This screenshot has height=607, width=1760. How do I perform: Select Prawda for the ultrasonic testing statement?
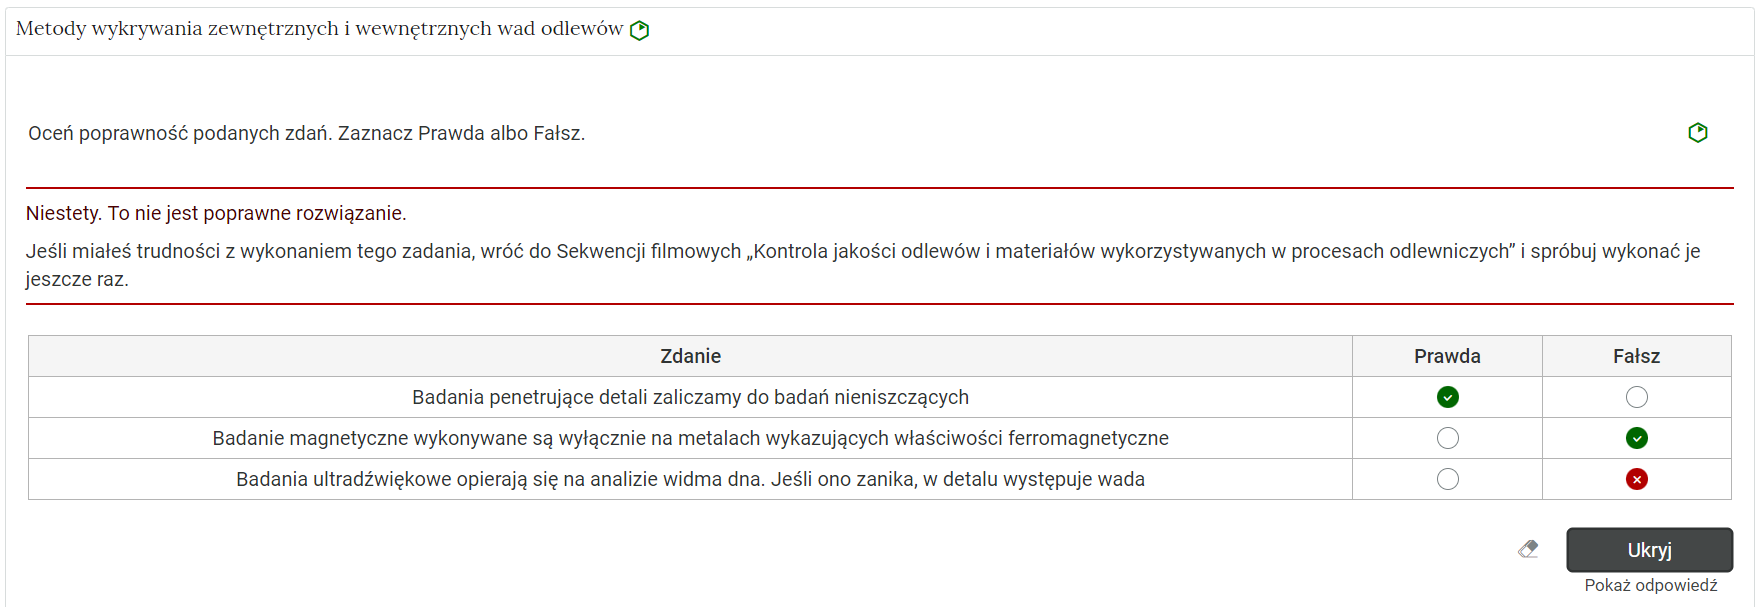click(x=1446, y=478)
